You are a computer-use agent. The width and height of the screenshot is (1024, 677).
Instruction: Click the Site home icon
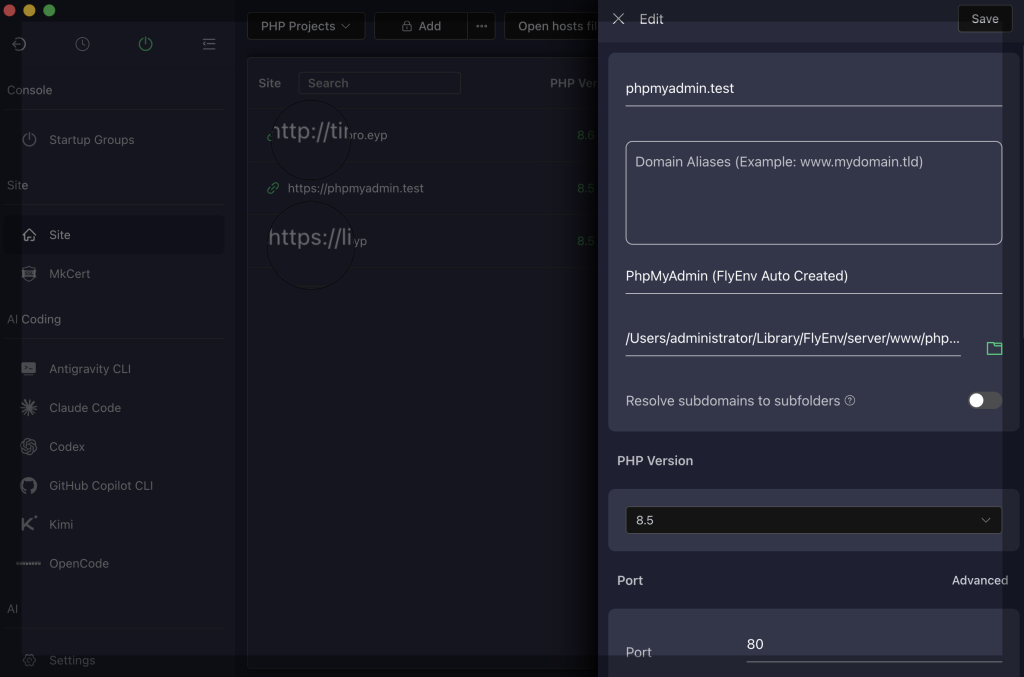29,235
